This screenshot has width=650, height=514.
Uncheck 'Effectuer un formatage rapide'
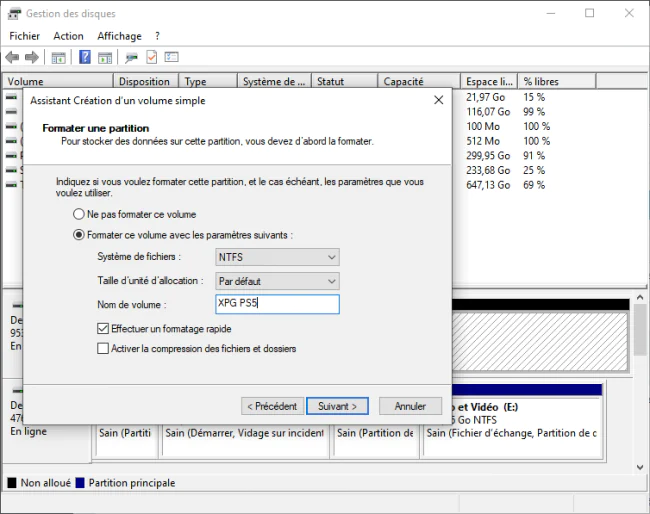click(164, 329)
